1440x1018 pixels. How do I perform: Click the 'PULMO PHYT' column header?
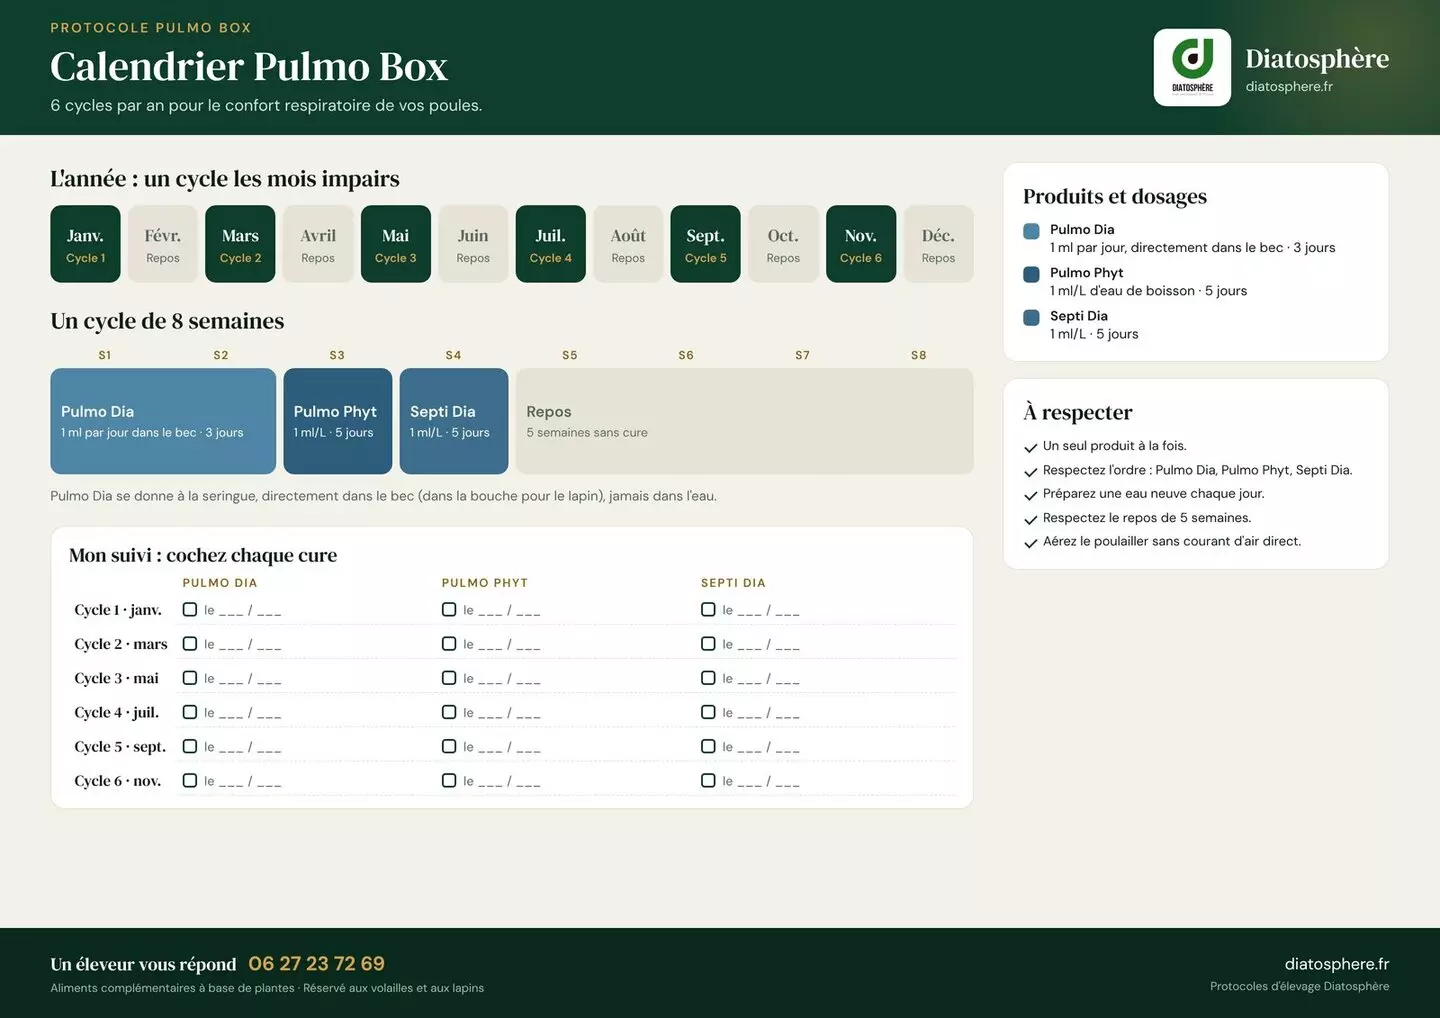click(x=485, y=583)
